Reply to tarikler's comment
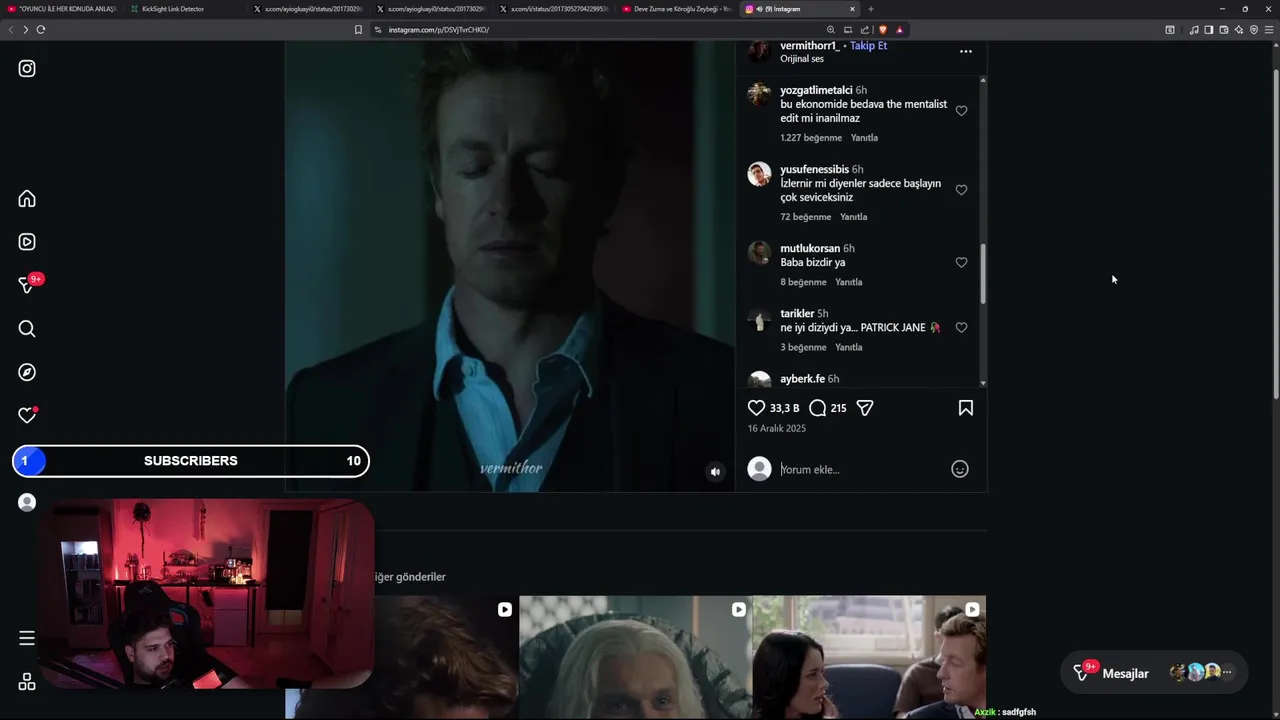The height and width of the screenshot is (720, 1280). pos(848,347)
